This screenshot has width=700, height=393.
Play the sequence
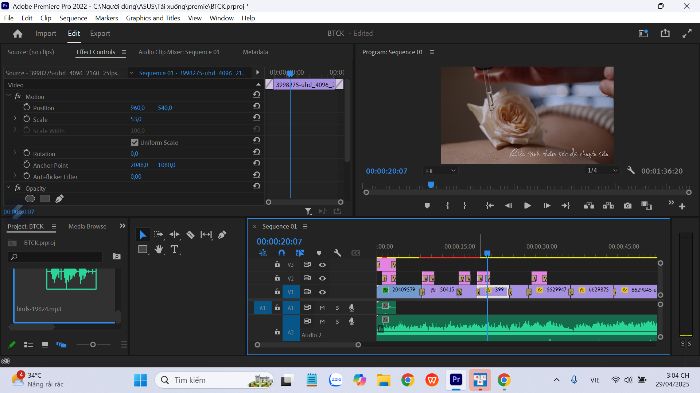pos(527,205)
